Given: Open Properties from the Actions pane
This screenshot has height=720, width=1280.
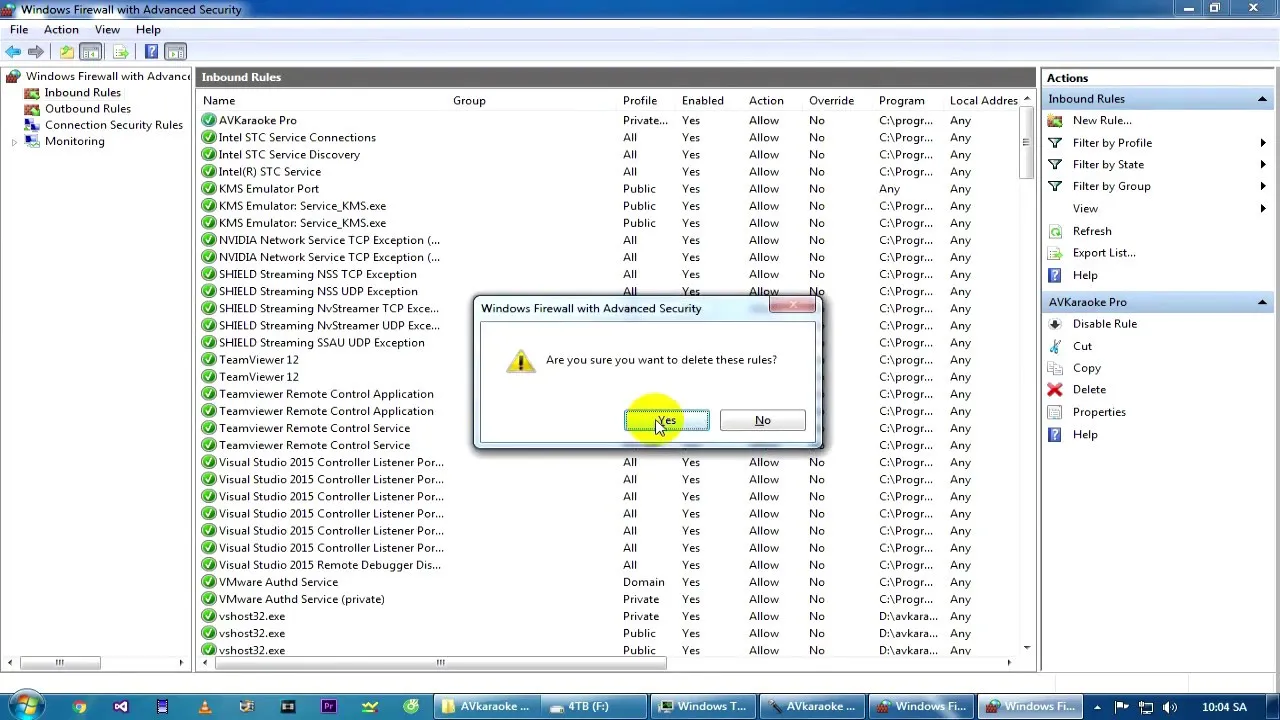Looking at the screenshot, I should (x=1099, y=412).
